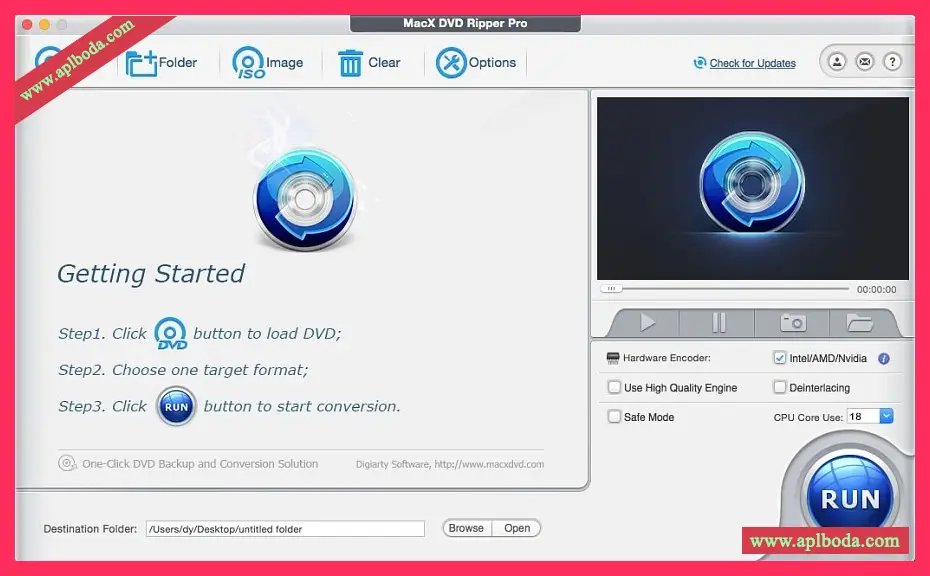Enable Use High Quality Engine
The height and width of the screenshot is (576, 930).
(614, 387)
